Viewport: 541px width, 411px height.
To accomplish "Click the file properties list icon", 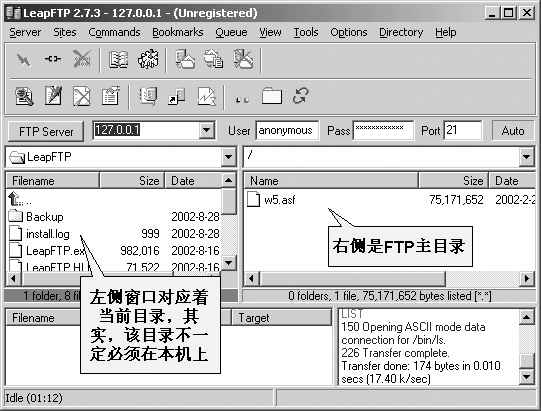I will coord(111,96).
